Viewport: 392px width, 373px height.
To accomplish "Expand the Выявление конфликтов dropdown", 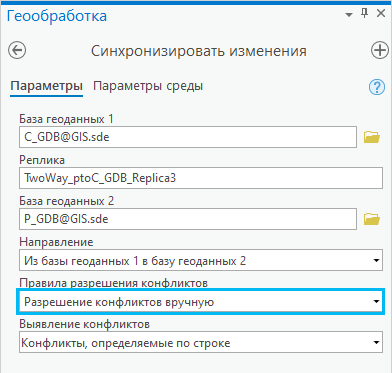I will (376, 342).
